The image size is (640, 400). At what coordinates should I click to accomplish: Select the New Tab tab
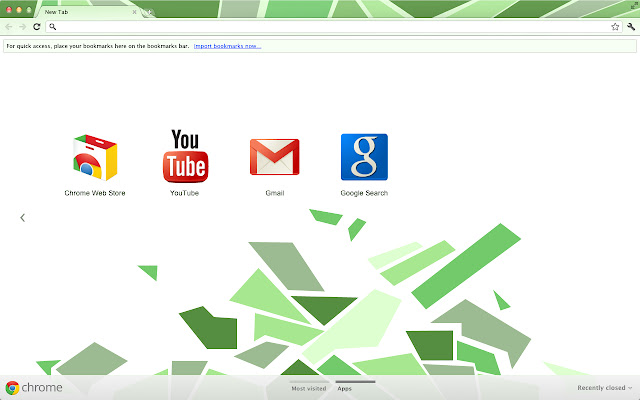tap(88, 12)
